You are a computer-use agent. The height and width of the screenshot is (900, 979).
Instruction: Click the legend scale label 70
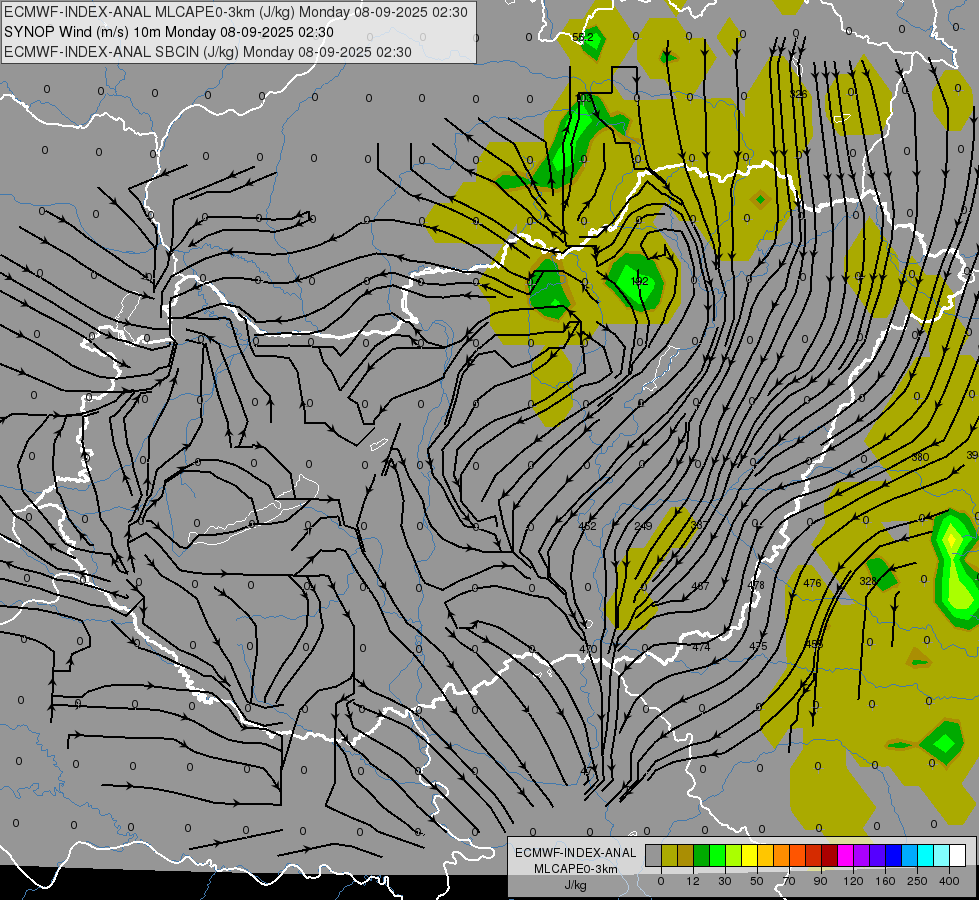(x=789, y=881)
